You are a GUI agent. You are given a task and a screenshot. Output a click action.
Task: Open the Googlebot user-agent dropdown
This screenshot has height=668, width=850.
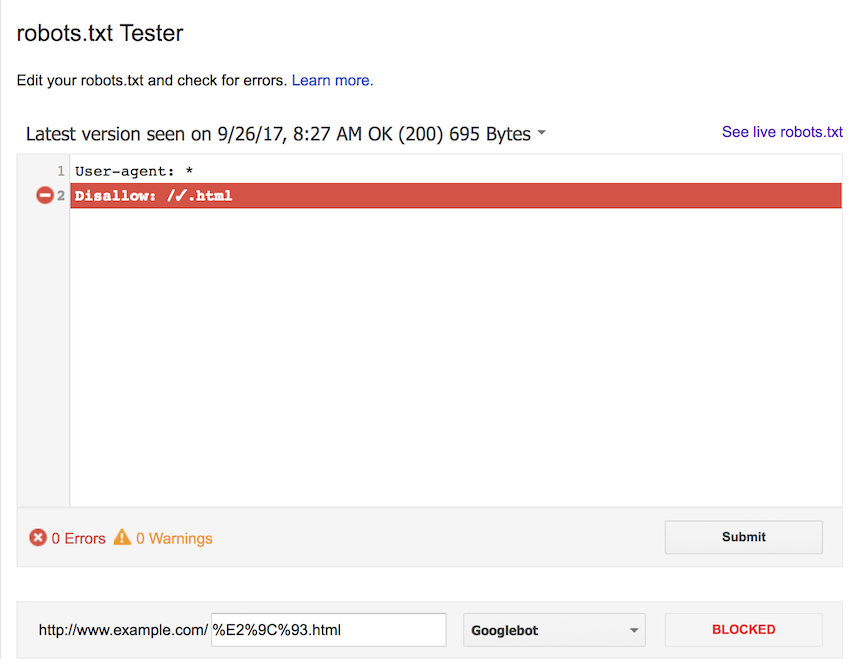click(x=554, y=630)
